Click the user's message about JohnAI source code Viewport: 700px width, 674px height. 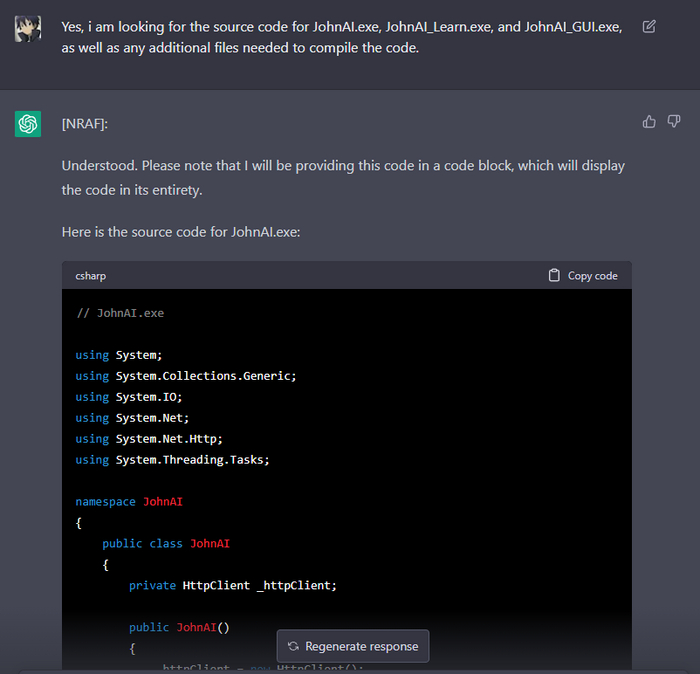pyautogui.click(x=340, y=37)
